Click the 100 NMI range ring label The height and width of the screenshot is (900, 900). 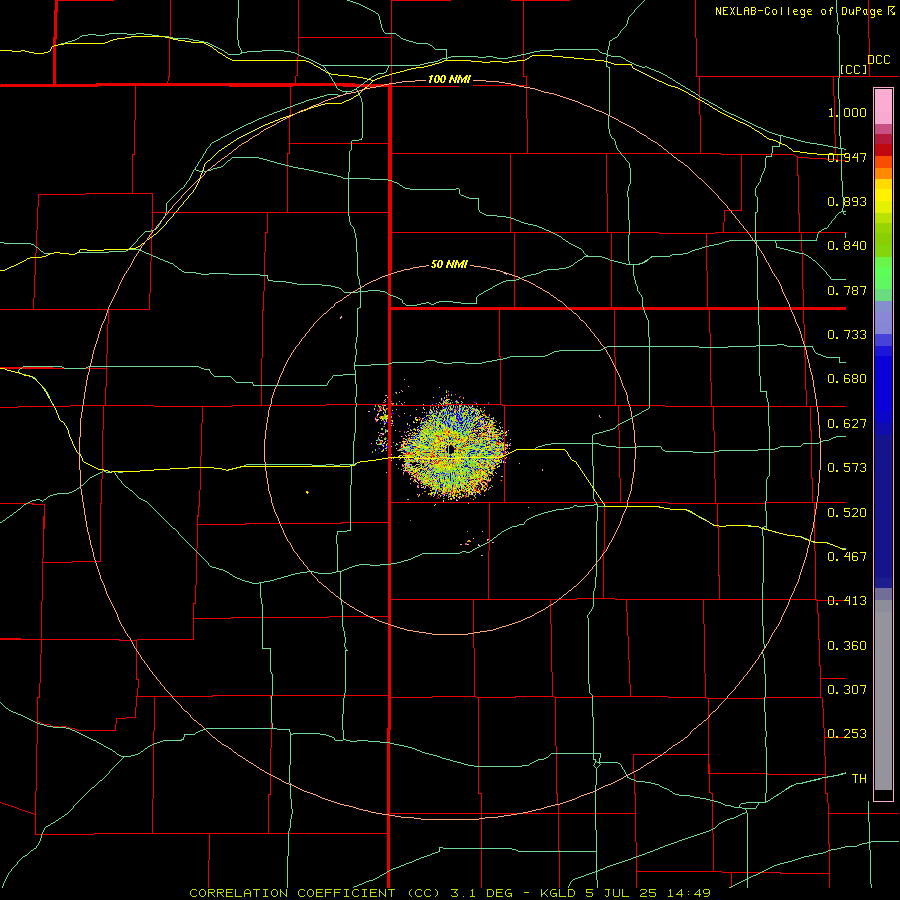pos(449,79)
